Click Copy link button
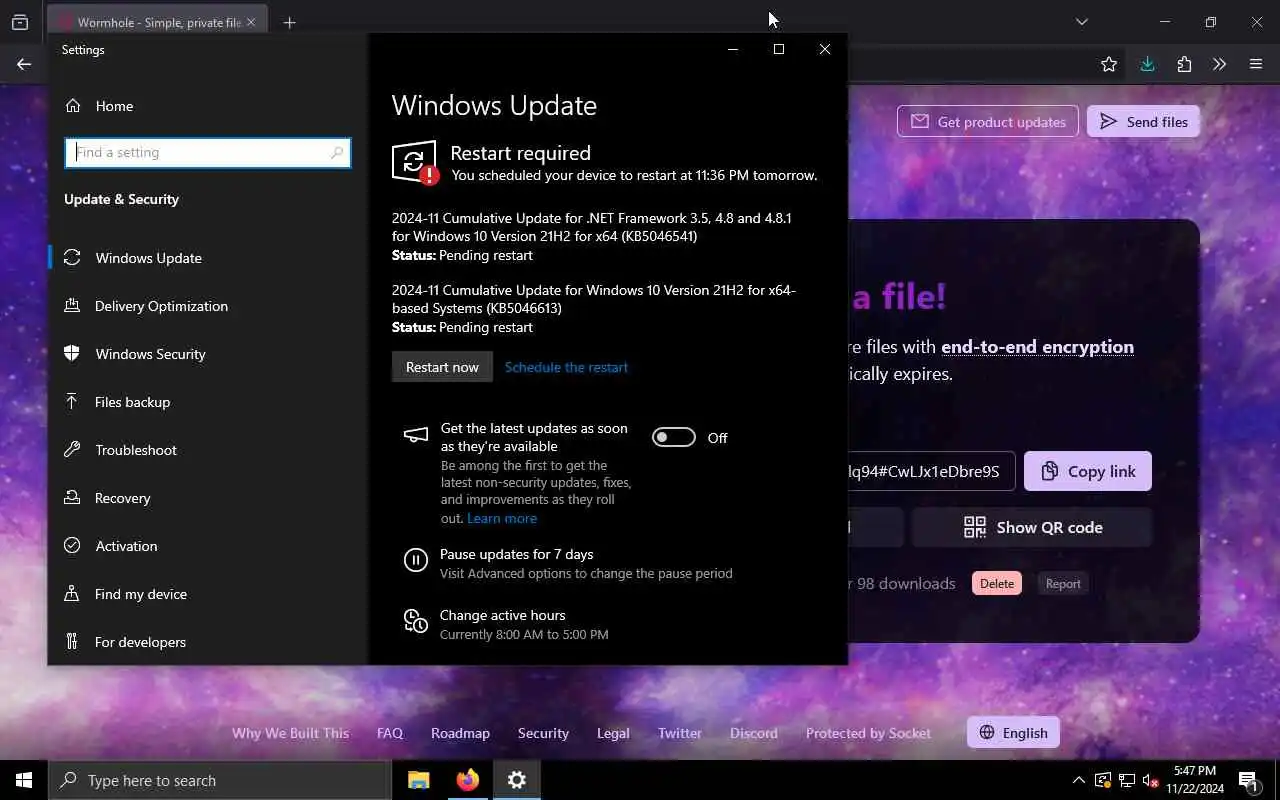 click(1088, 471)
